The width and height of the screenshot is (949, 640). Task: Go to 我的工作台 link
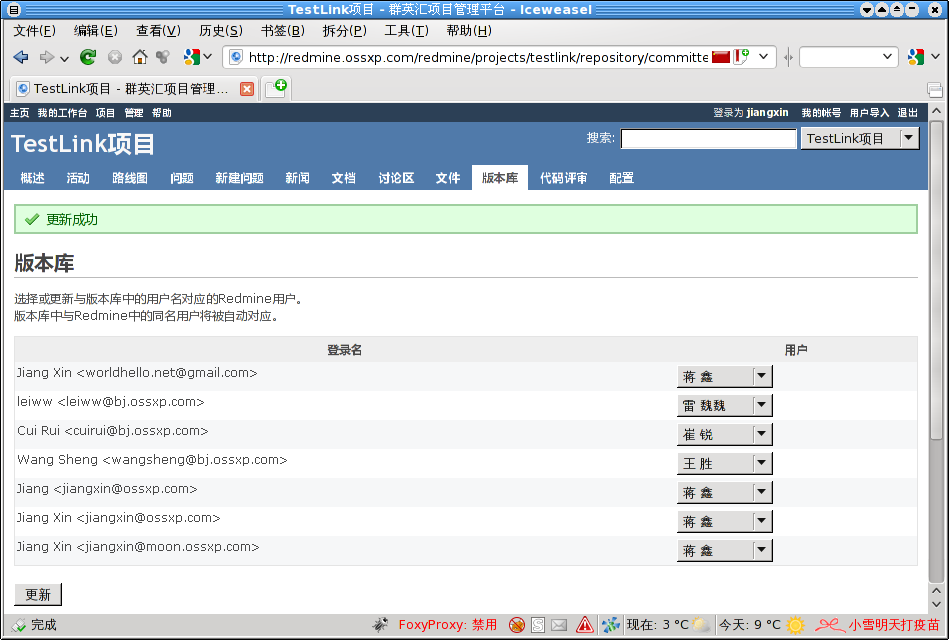(x=62, y=113)
